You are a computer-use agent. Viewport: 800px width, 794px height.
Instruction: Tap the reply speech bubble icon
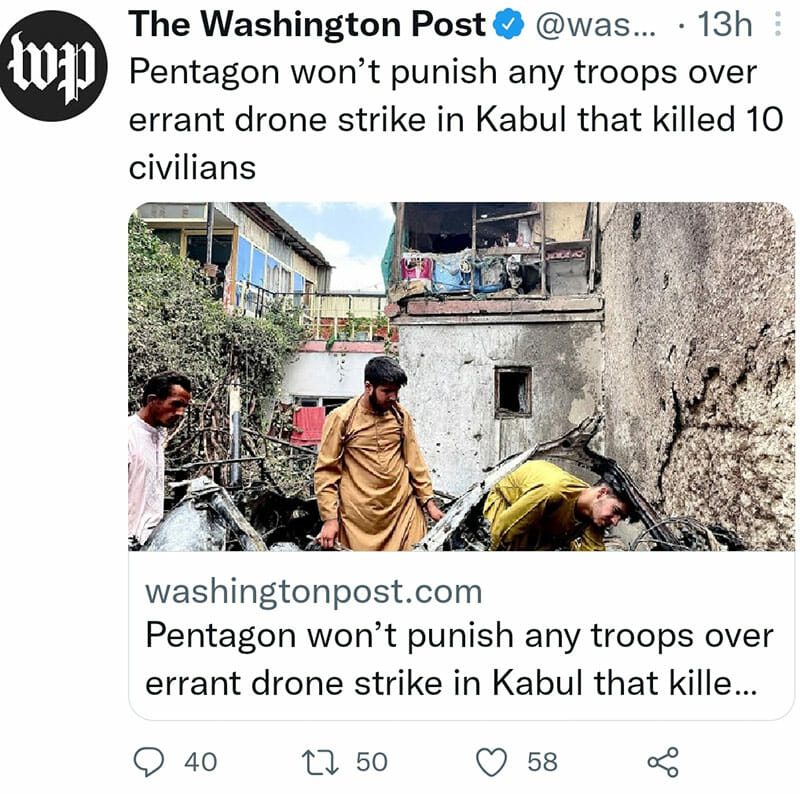pyautogui.click(x=148, y=762)
